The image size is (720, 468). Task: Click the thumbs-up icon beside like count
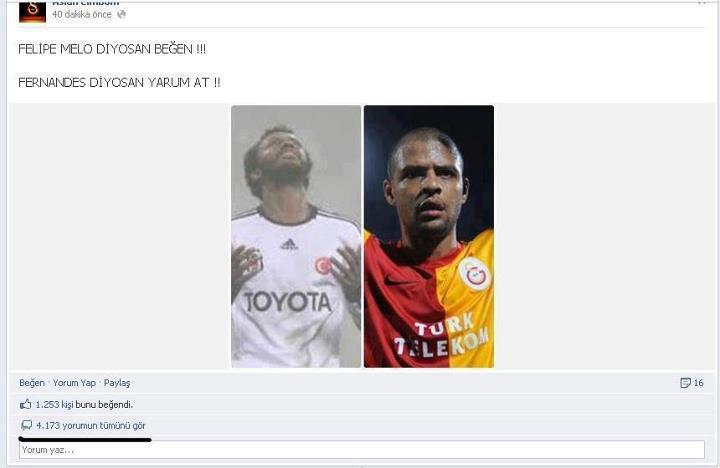(26, 405)
